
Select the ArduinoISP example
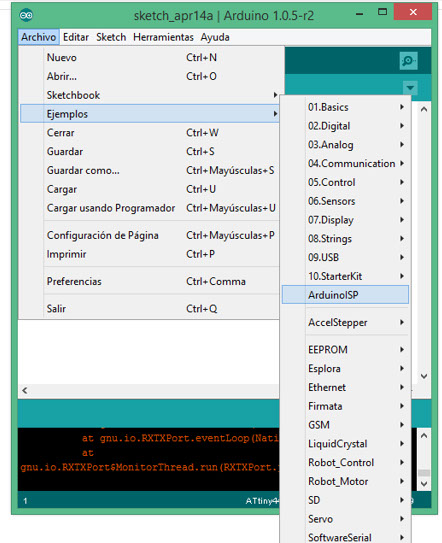point(345,295)
